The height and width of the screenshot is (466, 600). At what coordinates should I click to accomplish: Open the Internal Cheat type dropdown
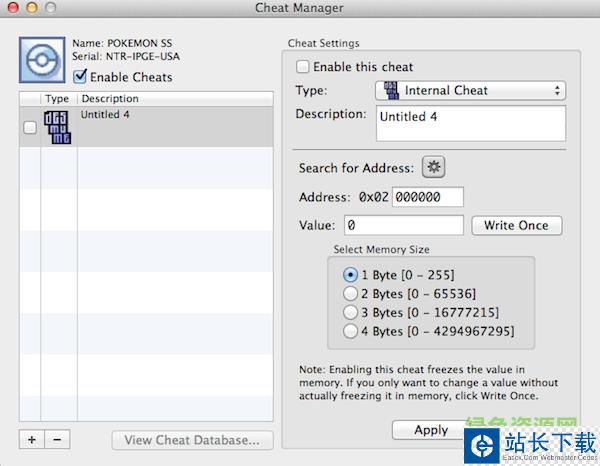pos(470,91)
